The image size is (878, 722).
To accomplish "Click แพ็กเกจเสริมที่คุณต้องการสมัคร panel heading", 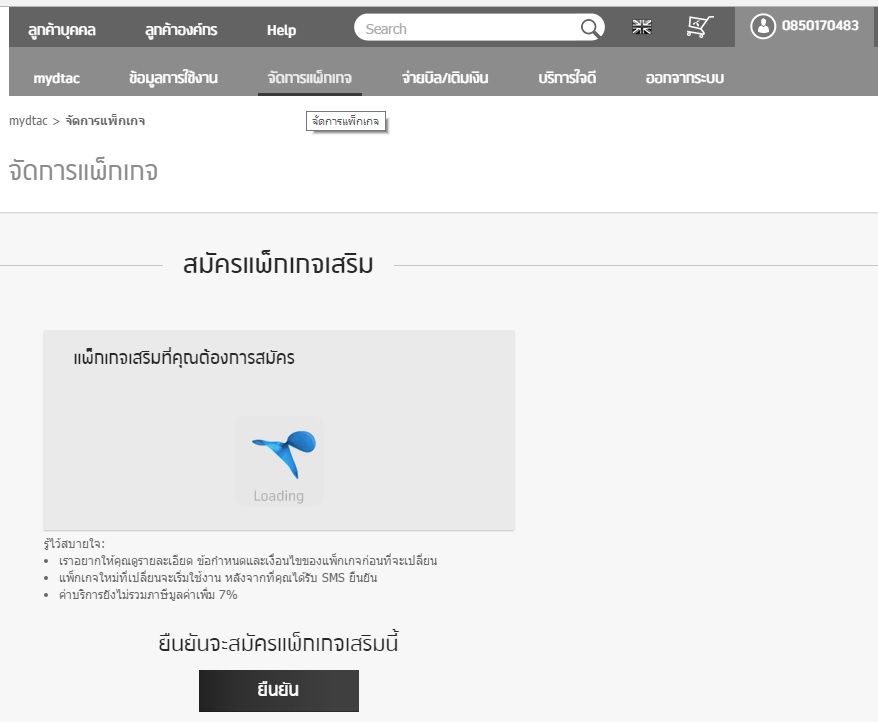I will pyautogui.click(x=184, y=357).
